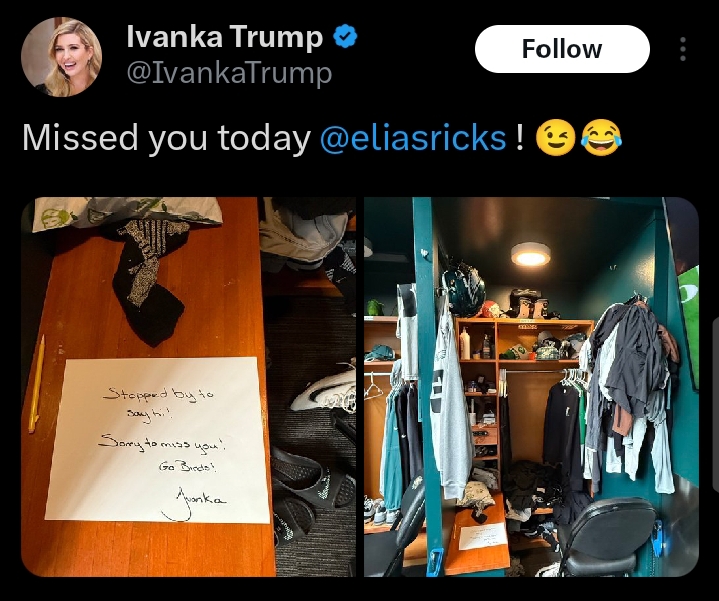This screenshot has height=601, width=719.
Task: Open Ivanka Trump's profile avatar
Action: tap(61, 57)
